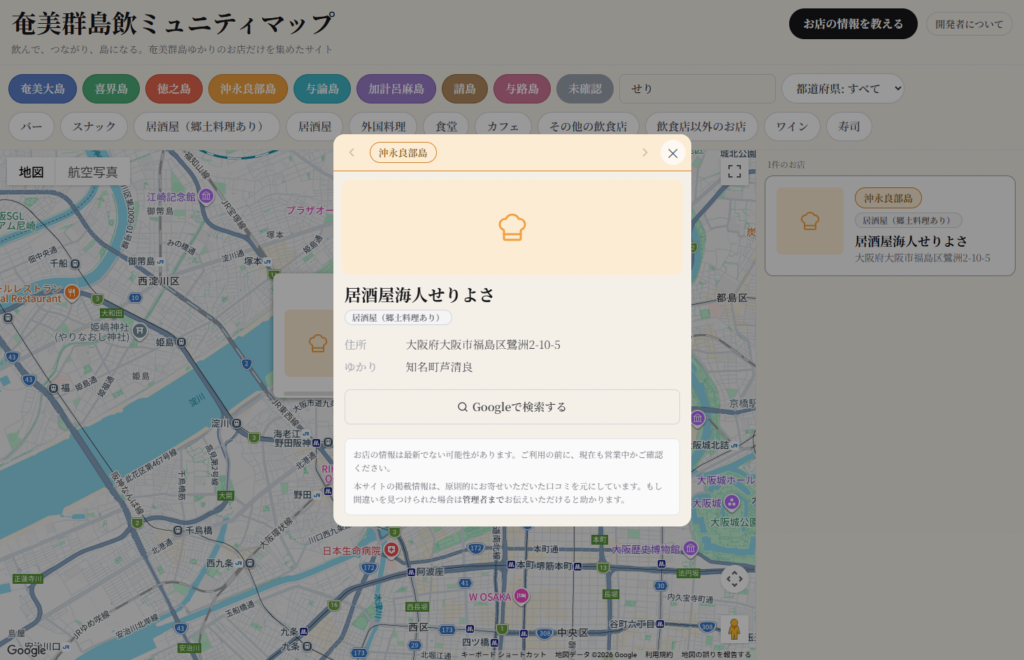Select the 飲食店以外のお店 category filter
The height and width of the screenshot is (660, 1024).
(701, 127)
